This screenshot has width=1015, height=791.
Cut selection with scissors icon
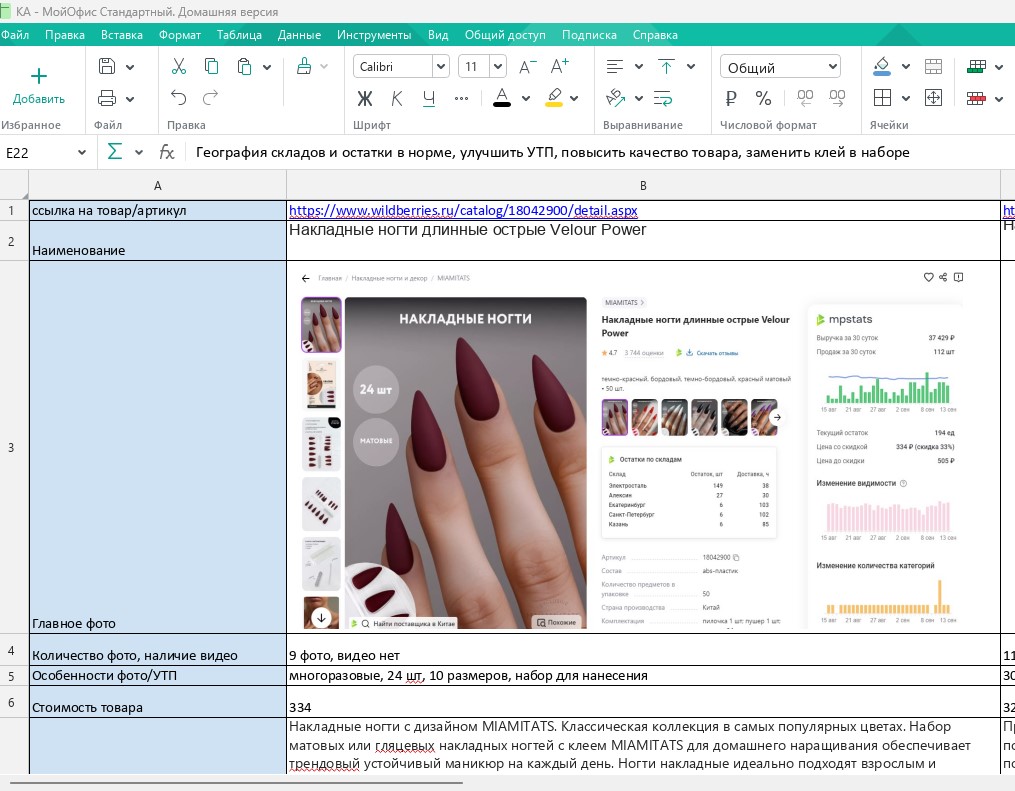point(179,66)
